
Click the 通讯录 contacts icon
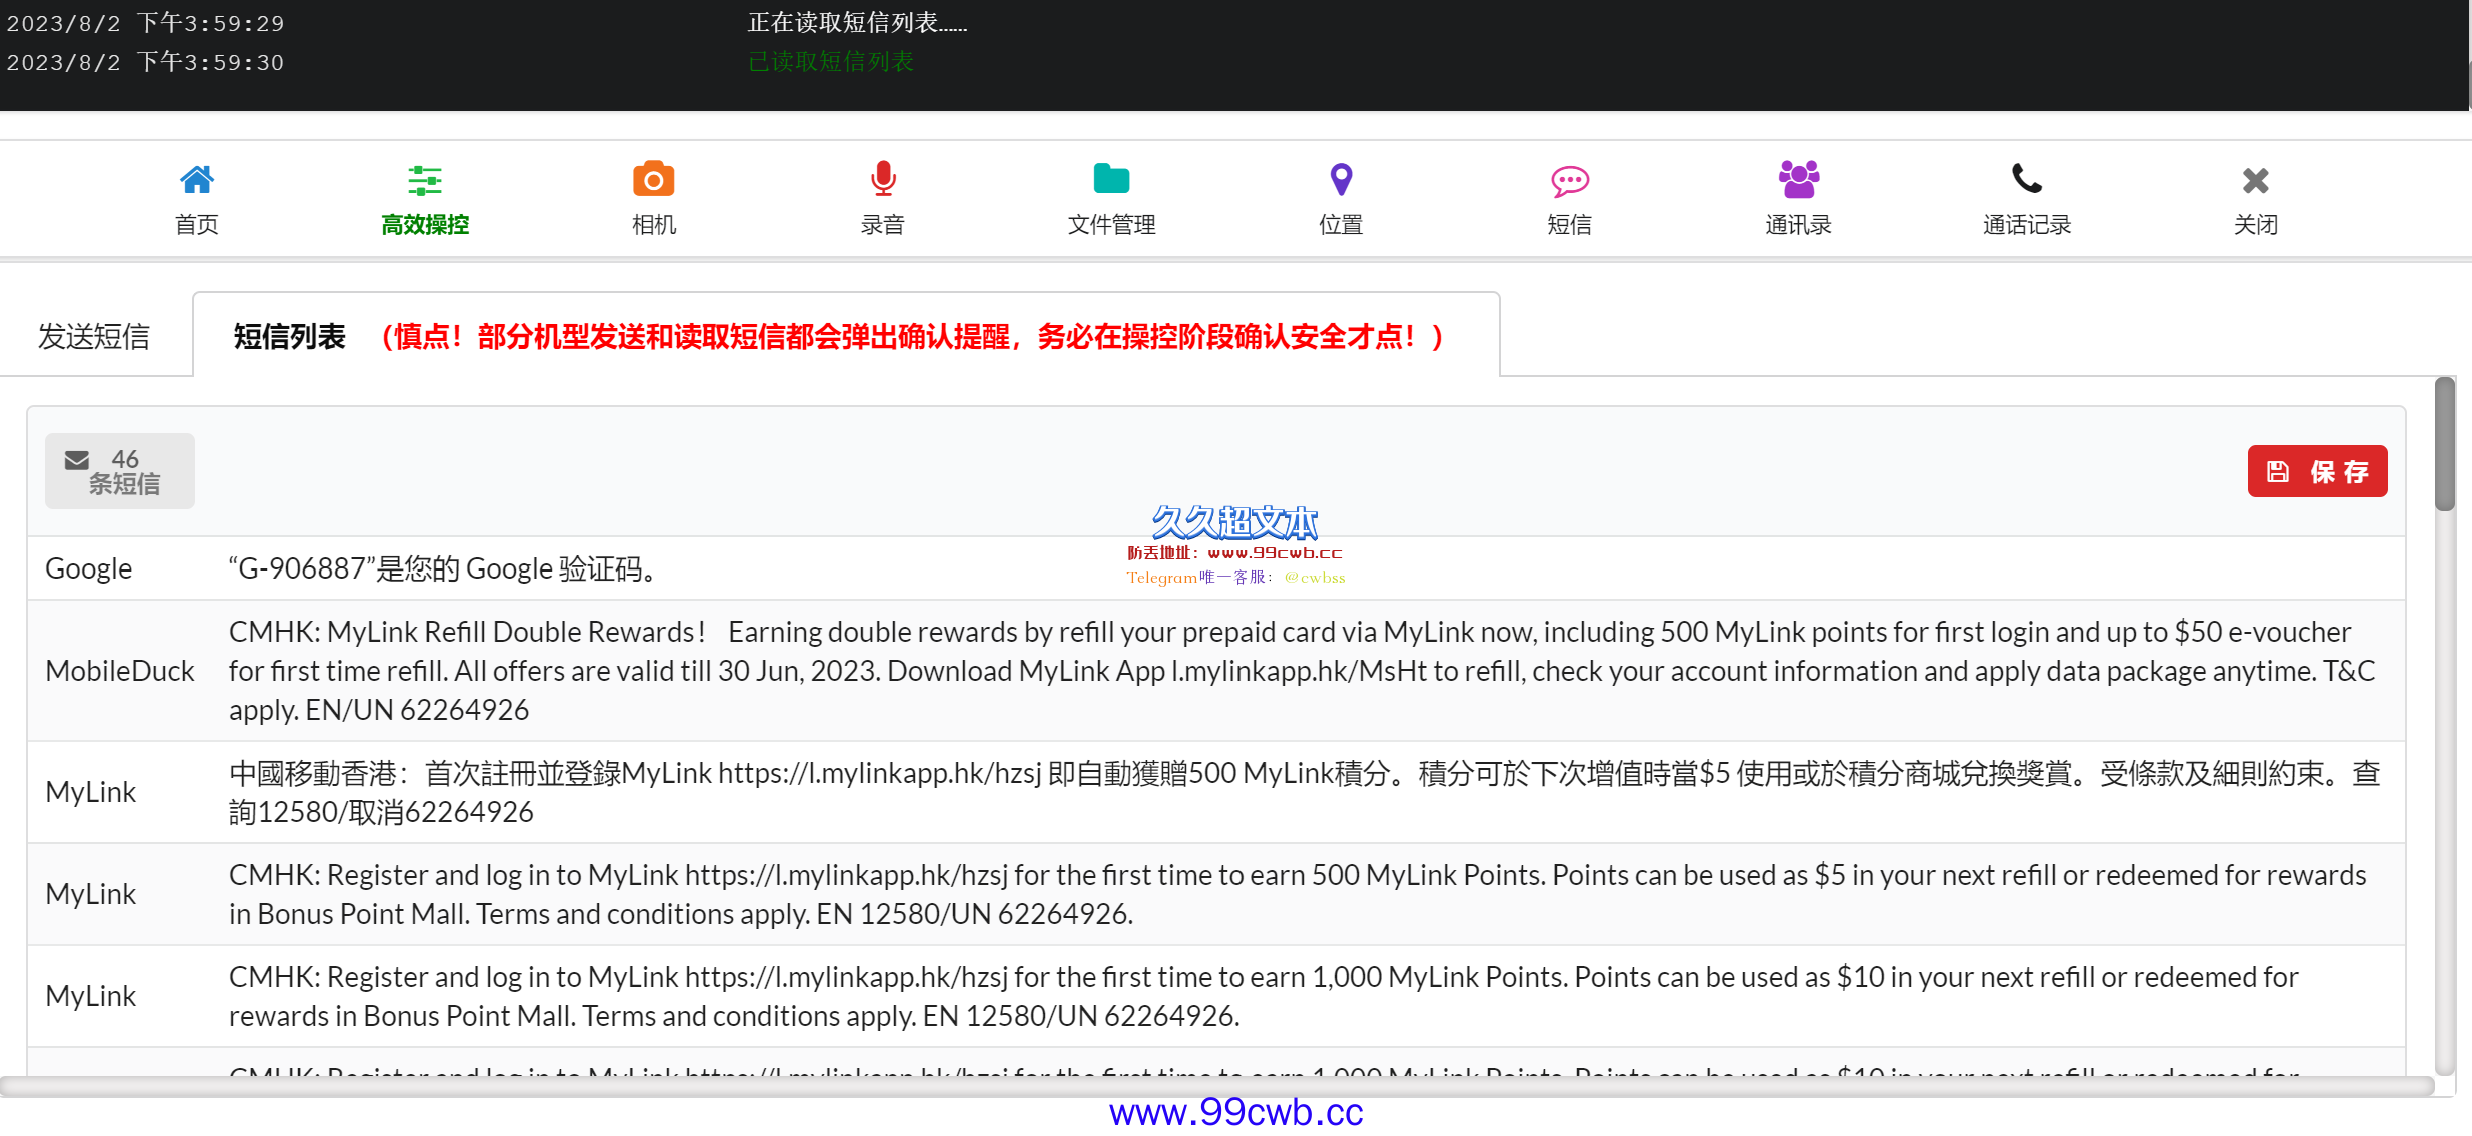pos(1798,180)
